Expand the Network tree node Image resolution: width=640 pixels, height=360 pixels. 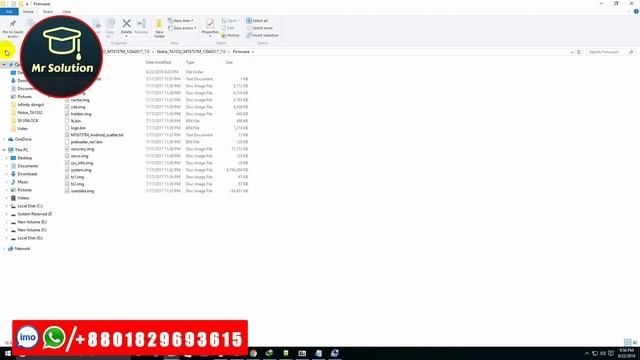(4, 249)
